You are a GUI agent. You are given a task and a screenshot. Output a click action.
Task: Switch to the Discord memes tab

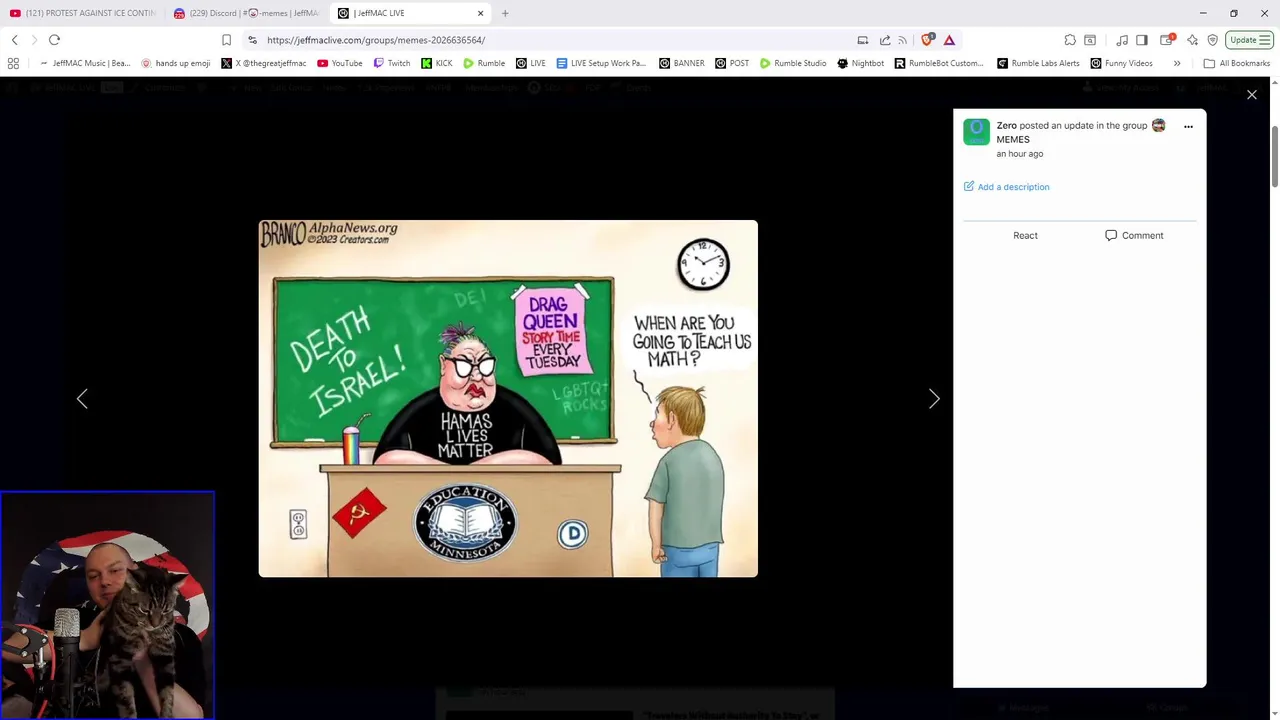click(x=246, y=13)
